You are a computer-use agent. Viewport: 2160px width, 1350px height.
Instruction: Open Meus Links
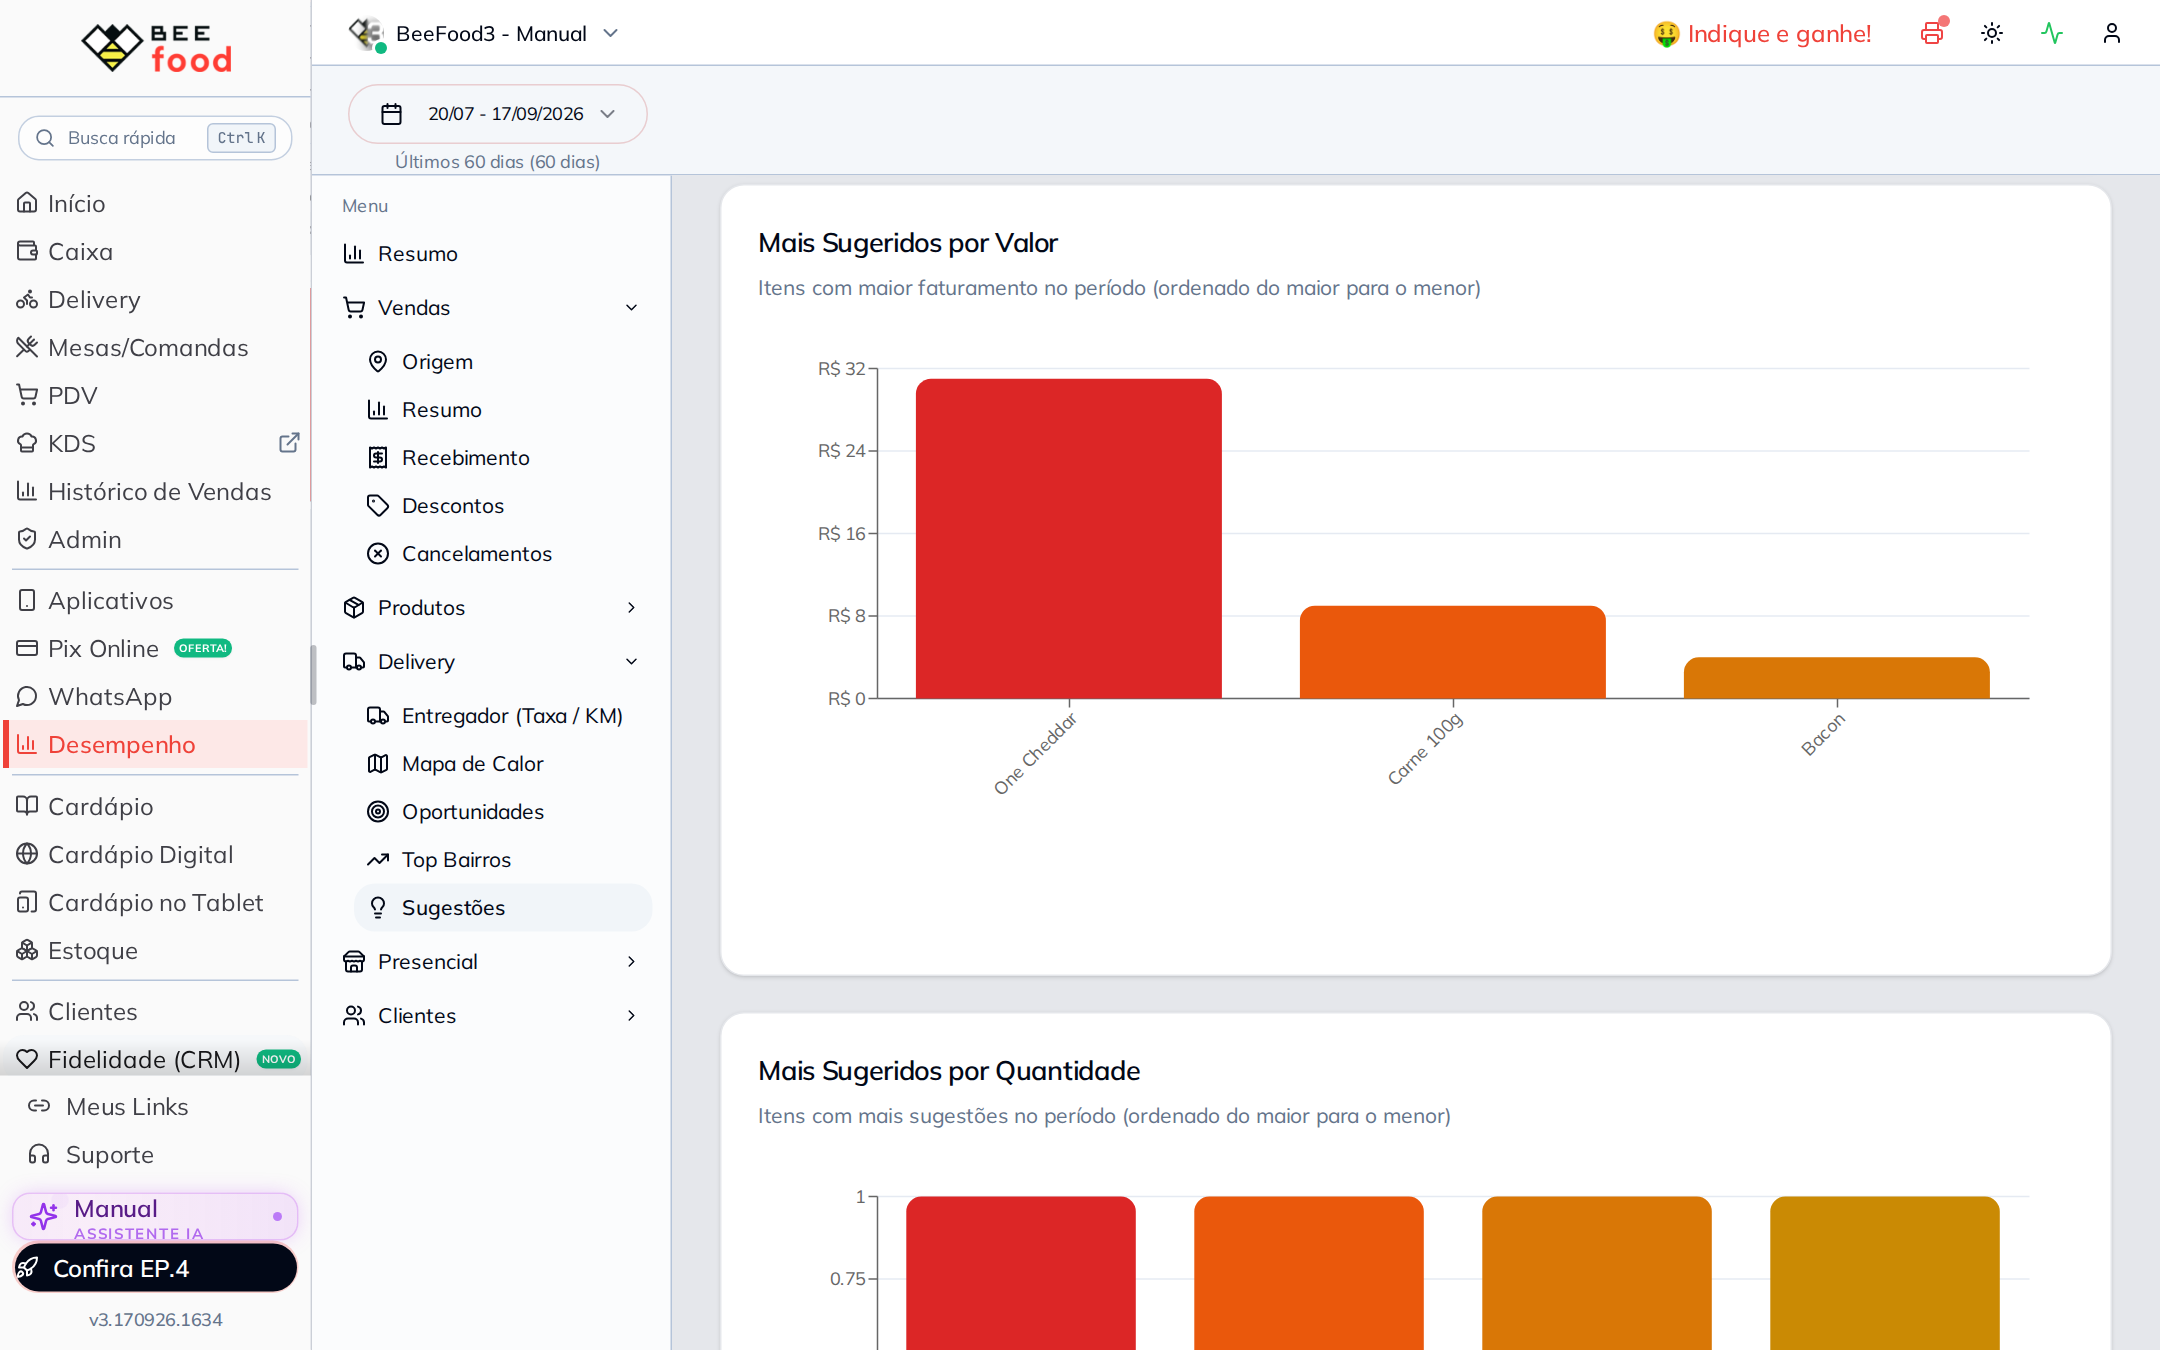tap(156, 1106)
